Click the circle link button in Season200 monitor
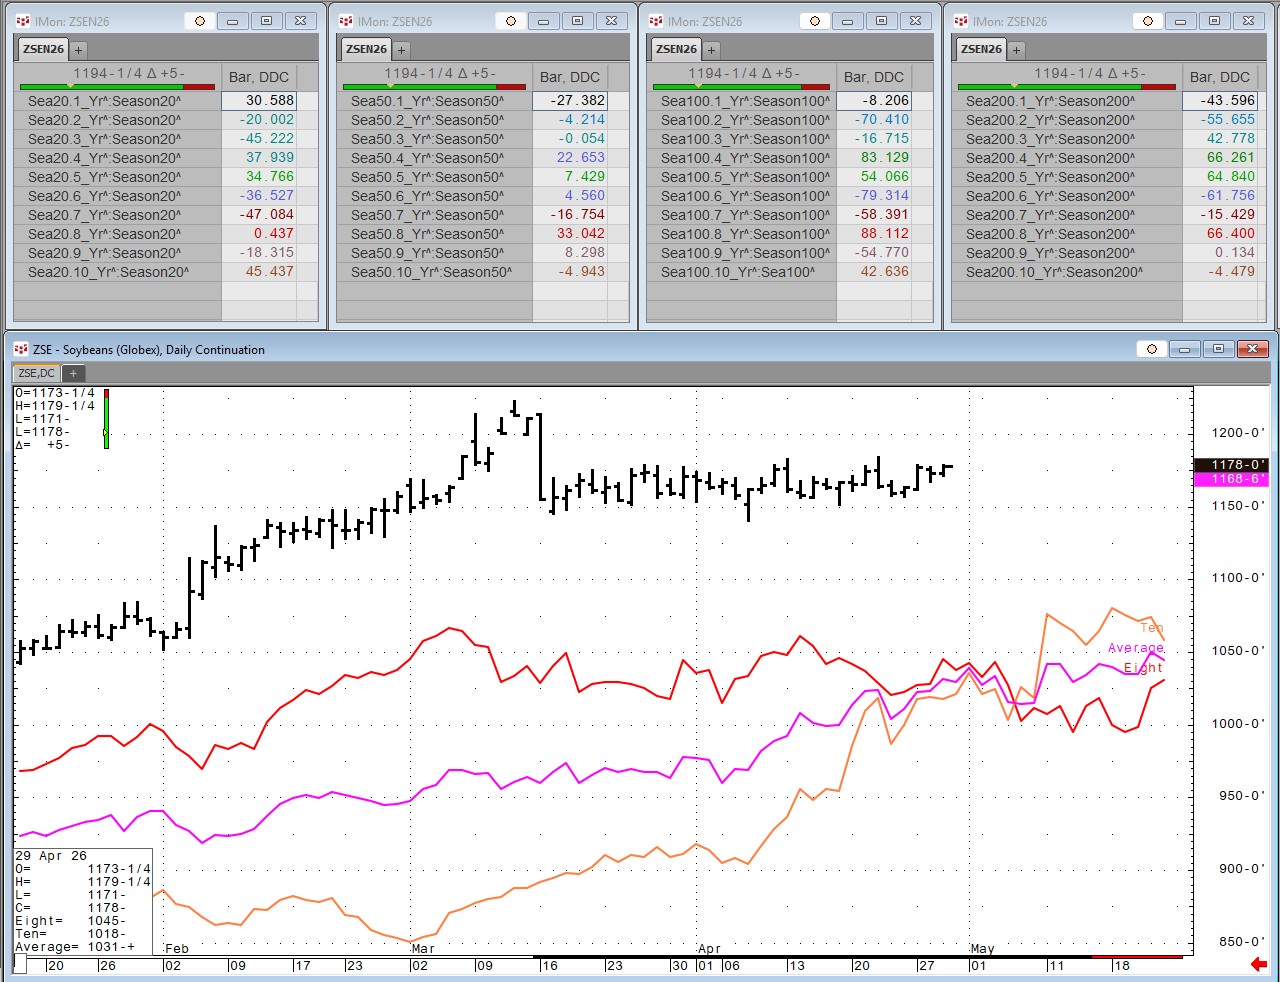The height and width of the screenshot is (982, 1280). tap(1148, 21)
